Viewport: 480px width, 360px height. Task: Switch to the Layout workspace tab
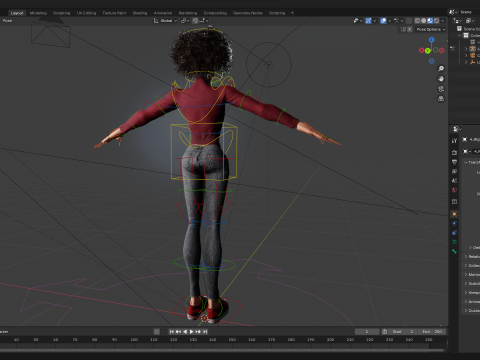tap(17, 13)
